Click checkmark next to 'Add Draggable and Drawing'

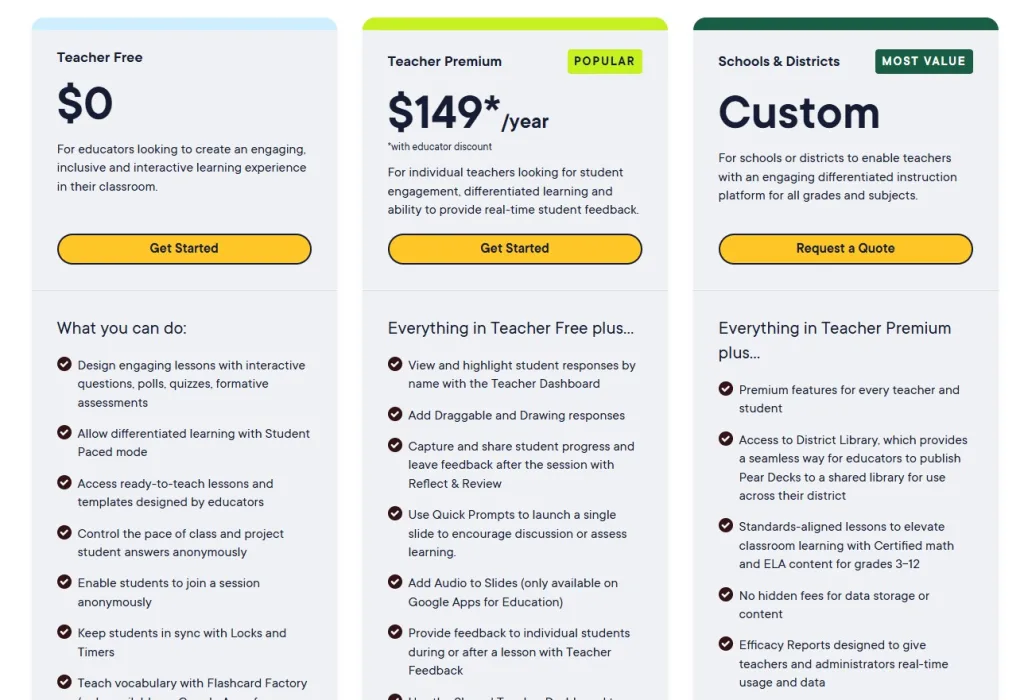[395, 414]
